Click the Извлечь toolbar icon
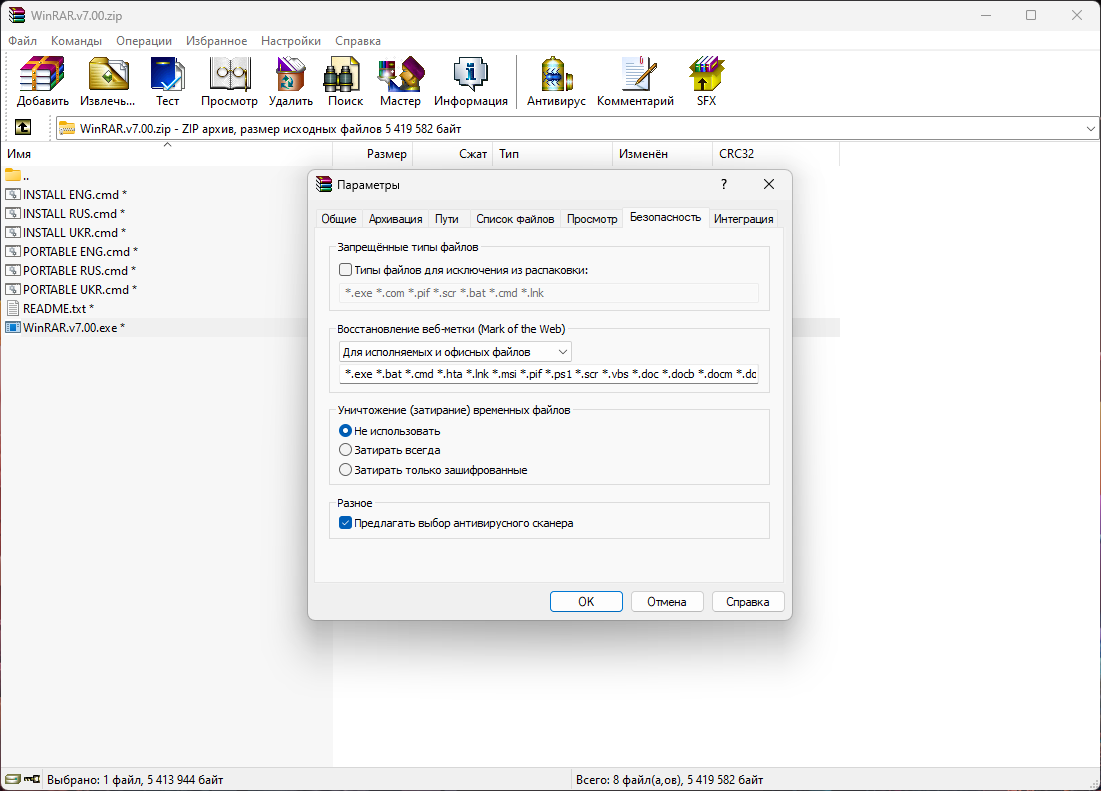Viewport: 1101px width, 791px height. (107, 81)
